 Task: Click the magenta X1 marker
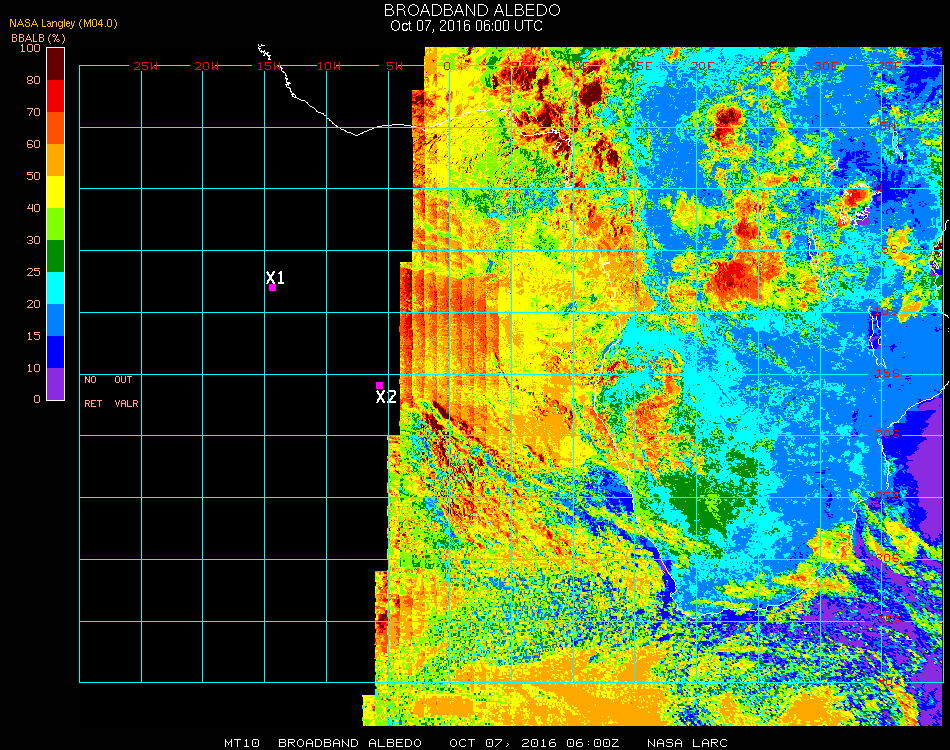[x=272, y=287]
